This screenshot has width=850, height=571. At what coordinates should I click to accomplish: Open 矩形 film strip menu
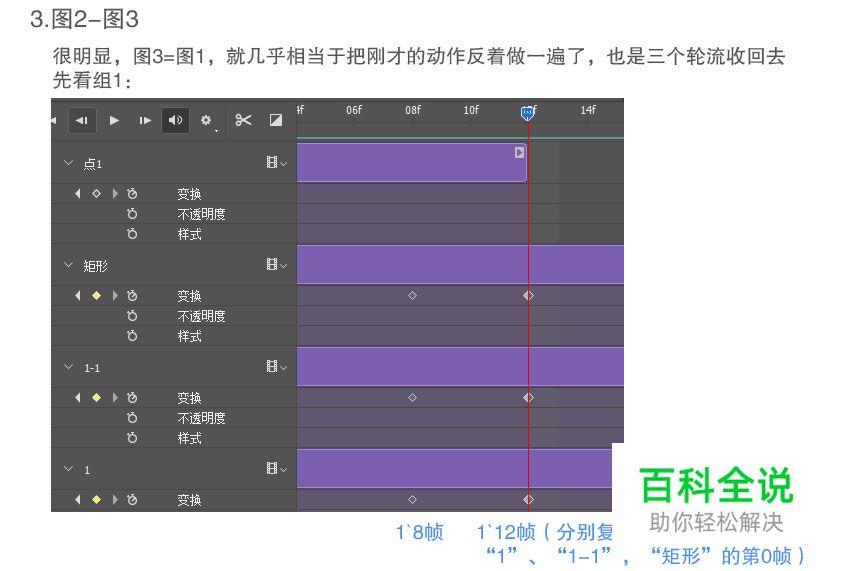pyautogui.click(x=276, y=265)
